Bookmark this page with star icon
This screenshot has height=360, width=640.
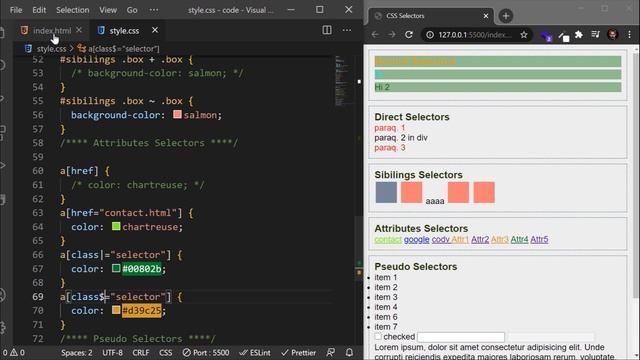tap(524, 35)
